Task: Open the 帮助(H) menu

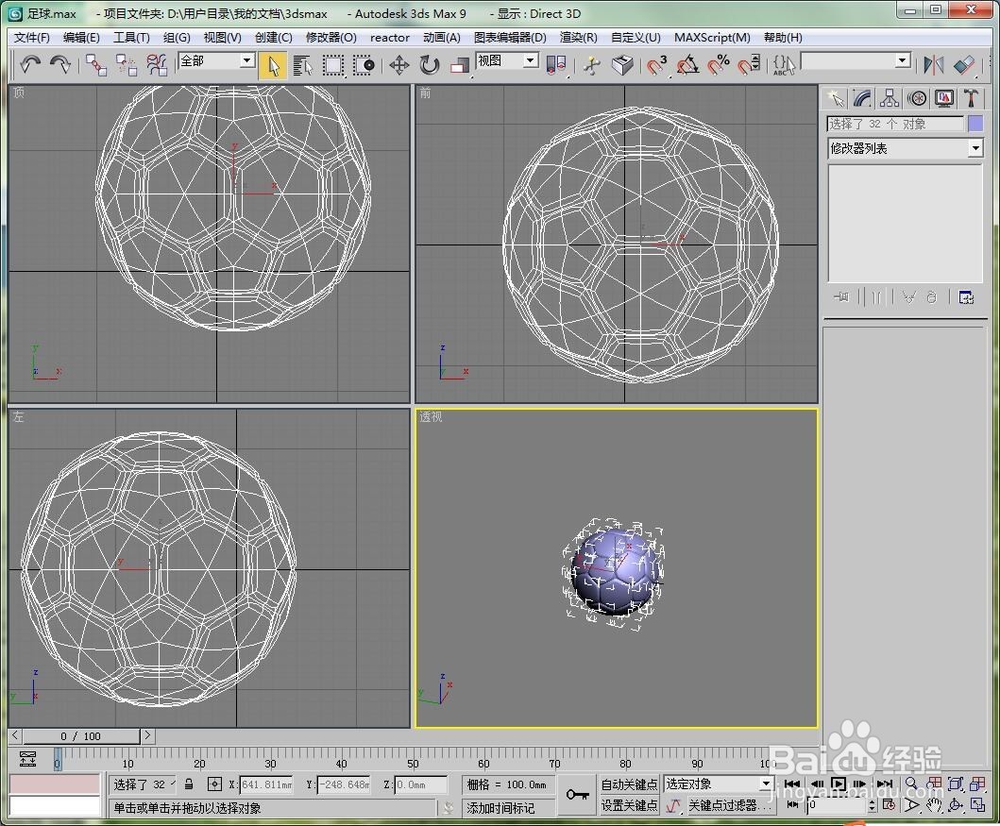Action: 783,38
